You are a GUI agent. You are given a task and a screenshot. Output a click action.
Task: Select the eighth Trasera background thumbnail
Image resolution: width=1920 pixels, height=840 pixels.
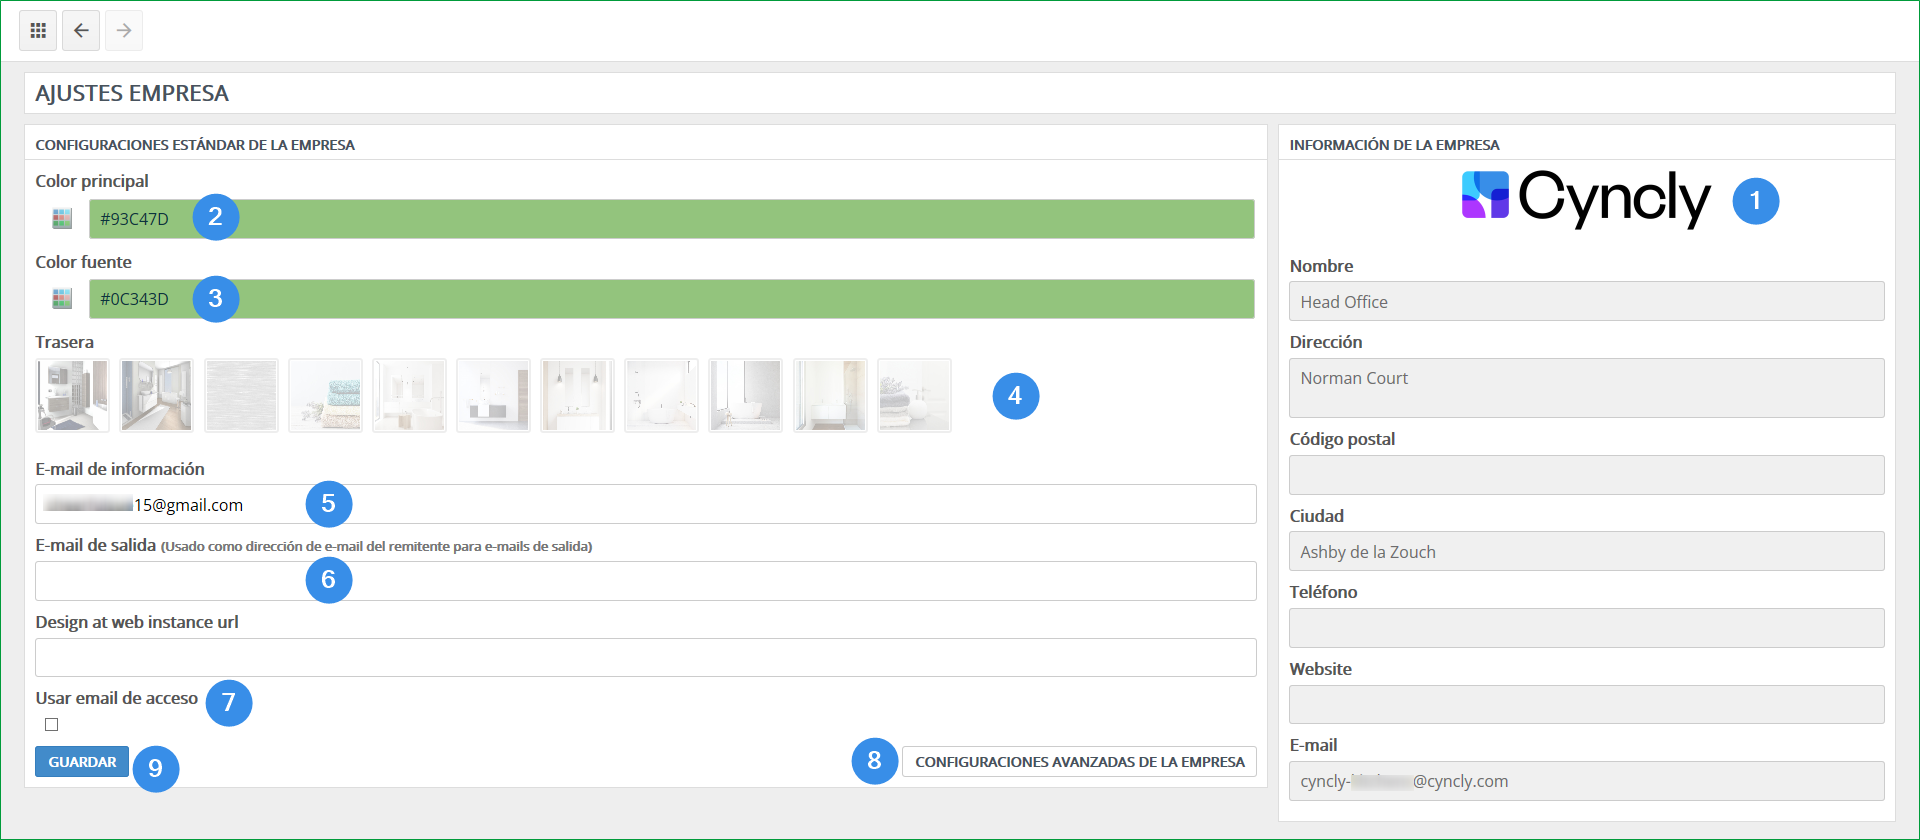[x=661, y=395]
